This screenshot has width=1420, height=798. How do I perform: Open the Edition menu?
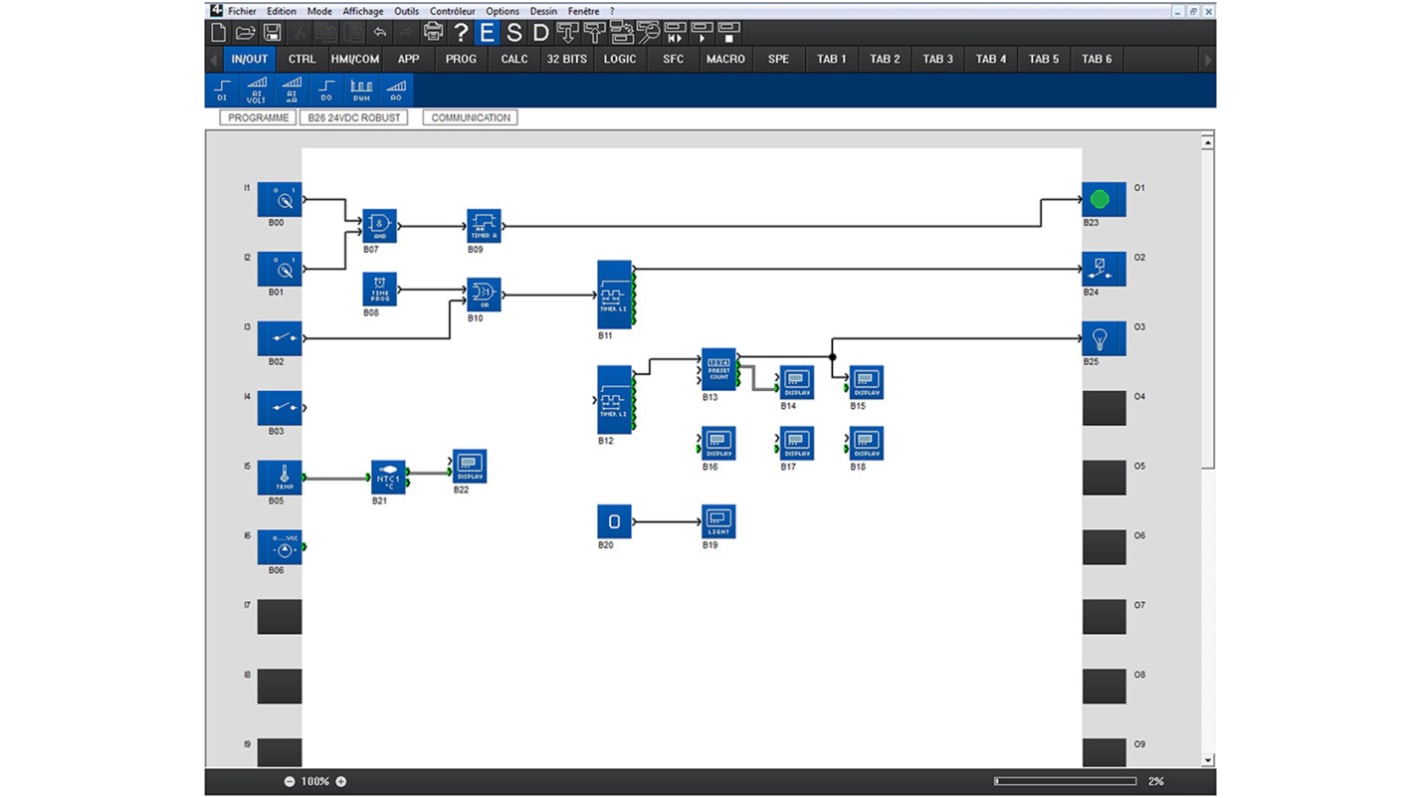[x=281, y=11]
